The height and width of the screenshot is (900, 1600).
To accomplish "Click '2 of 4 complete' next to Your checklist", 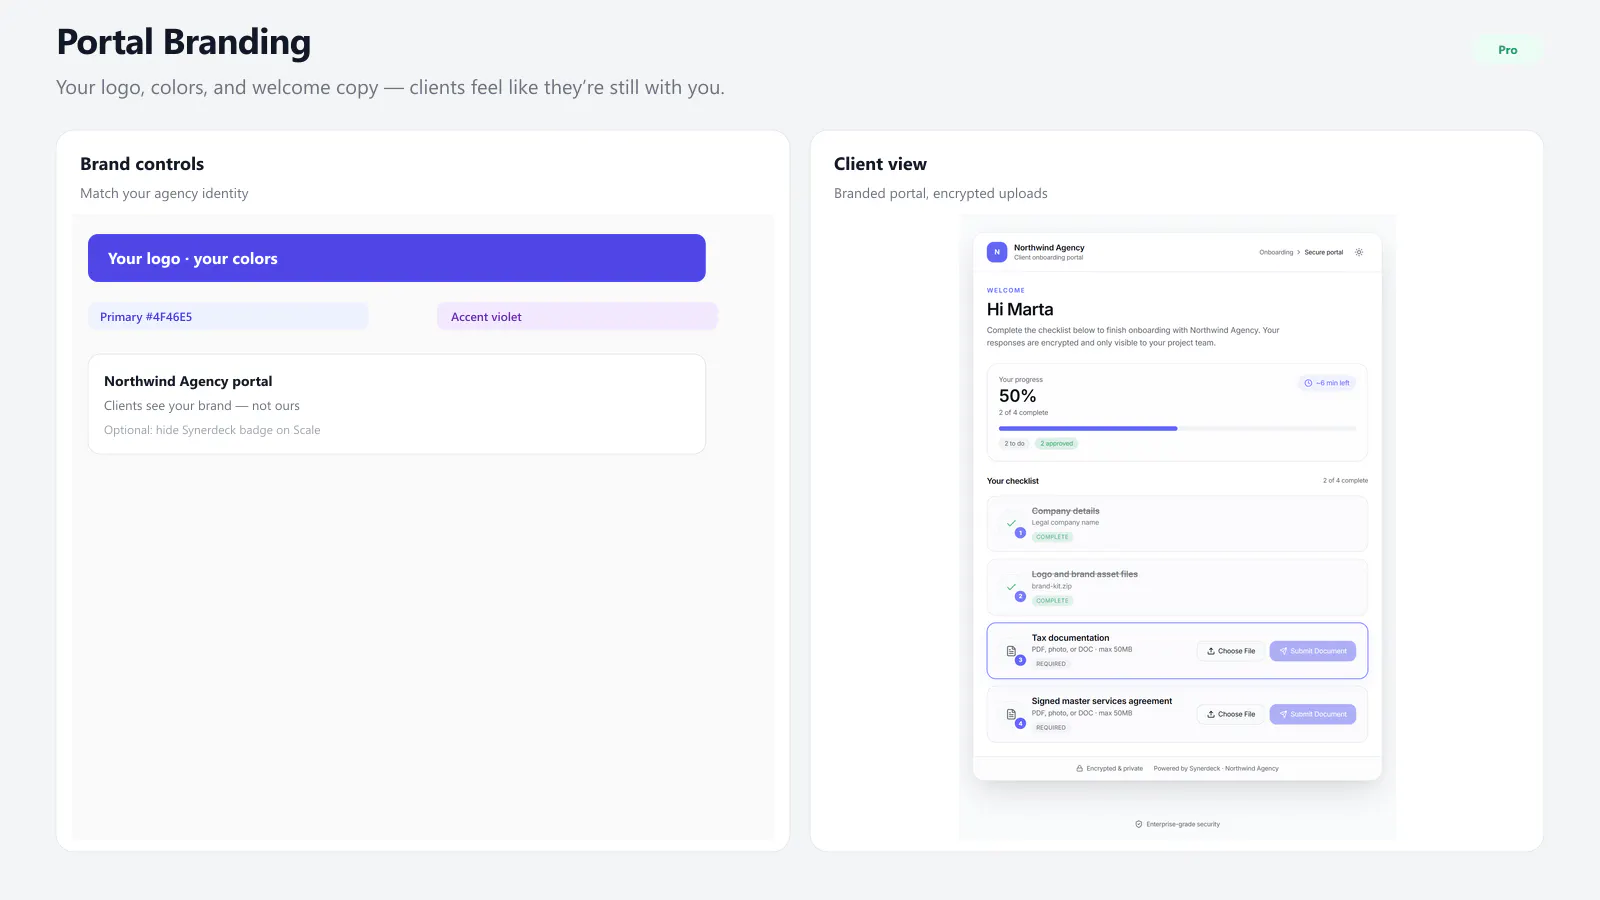I will click(x=1345, y=481).
